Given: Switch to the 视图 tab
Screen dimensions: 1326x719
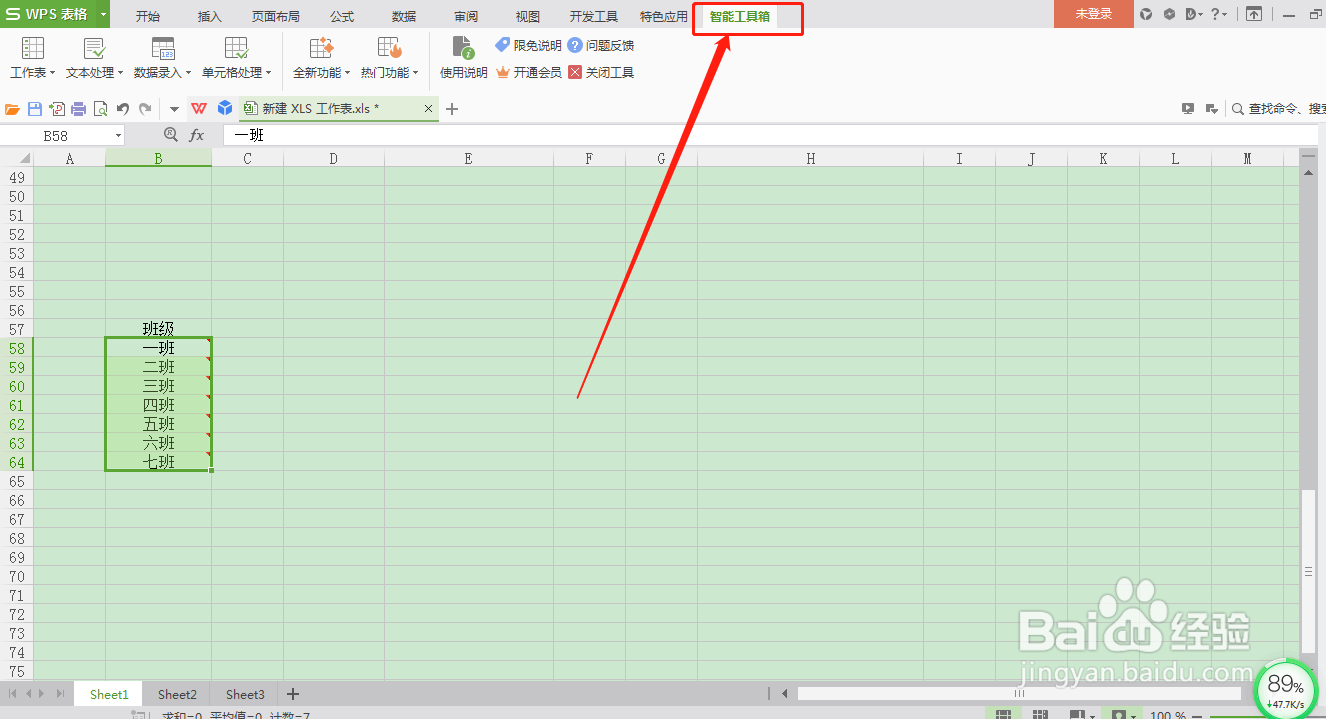Looking at the screenshot, I should point(528,16).
